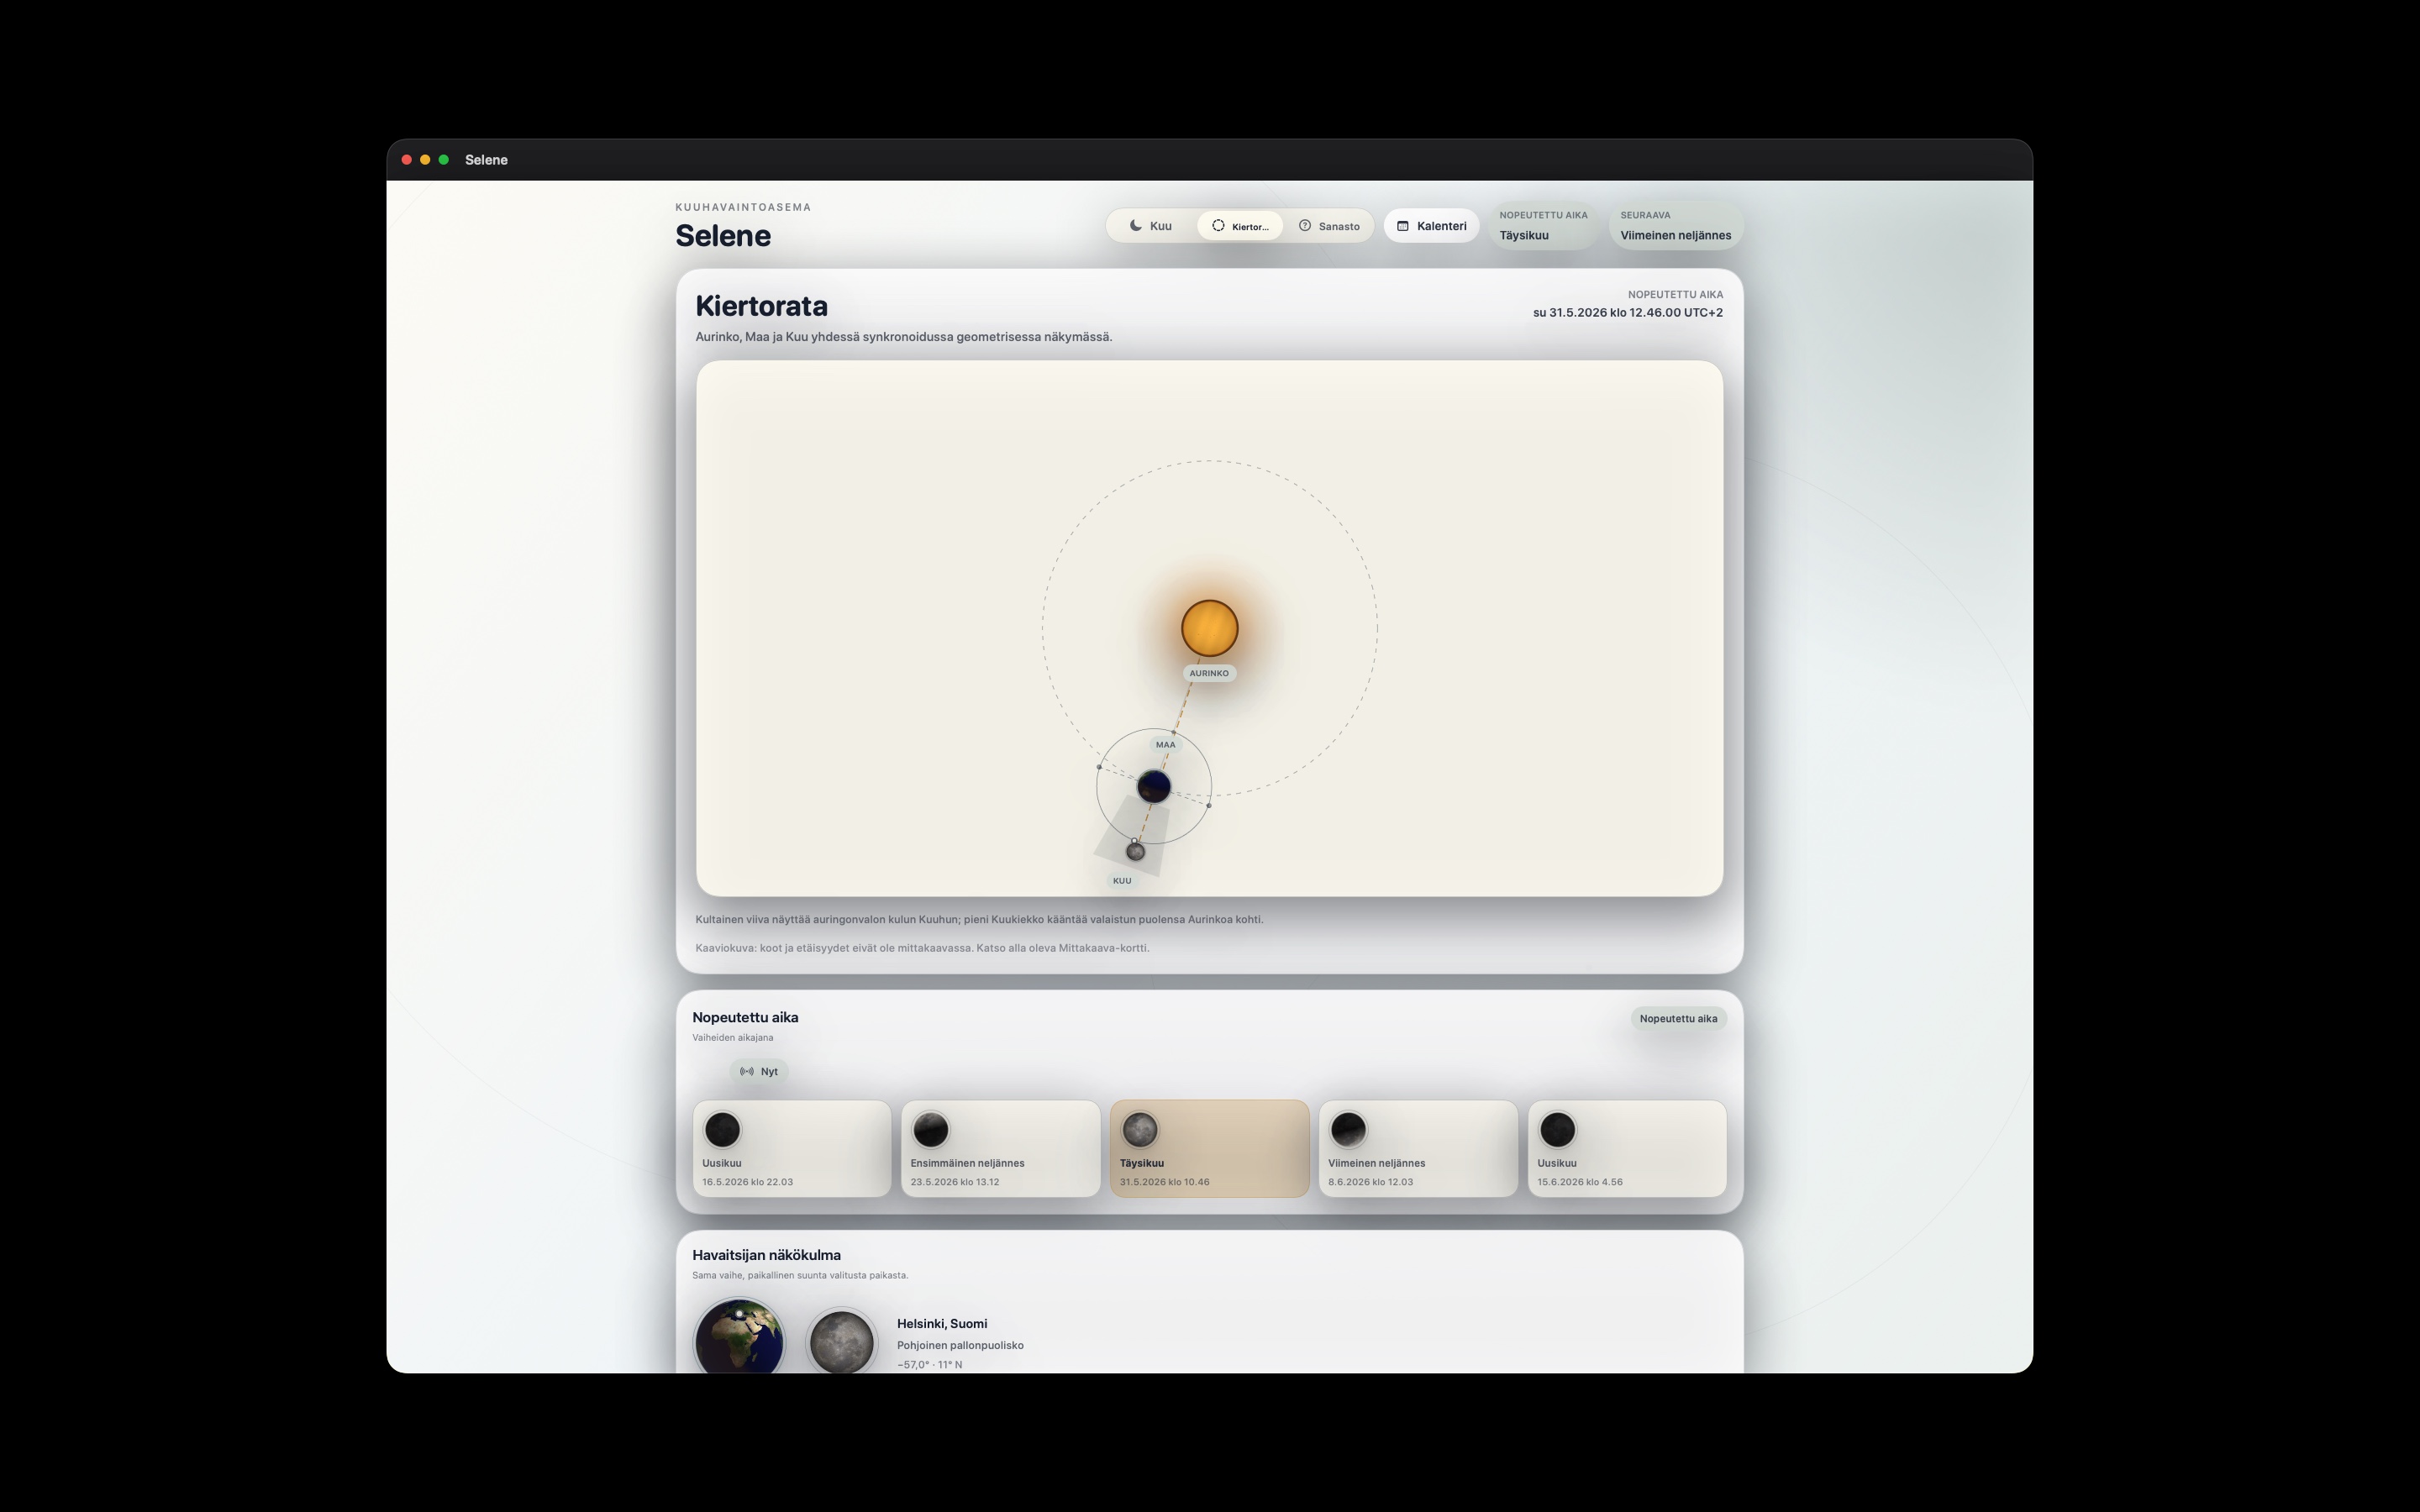Image resolution: width=2420 pixels, height=1512 pixels.
Task: Click the 23.5.2026 klo 13.12 date
Action: pos(955,1182)
